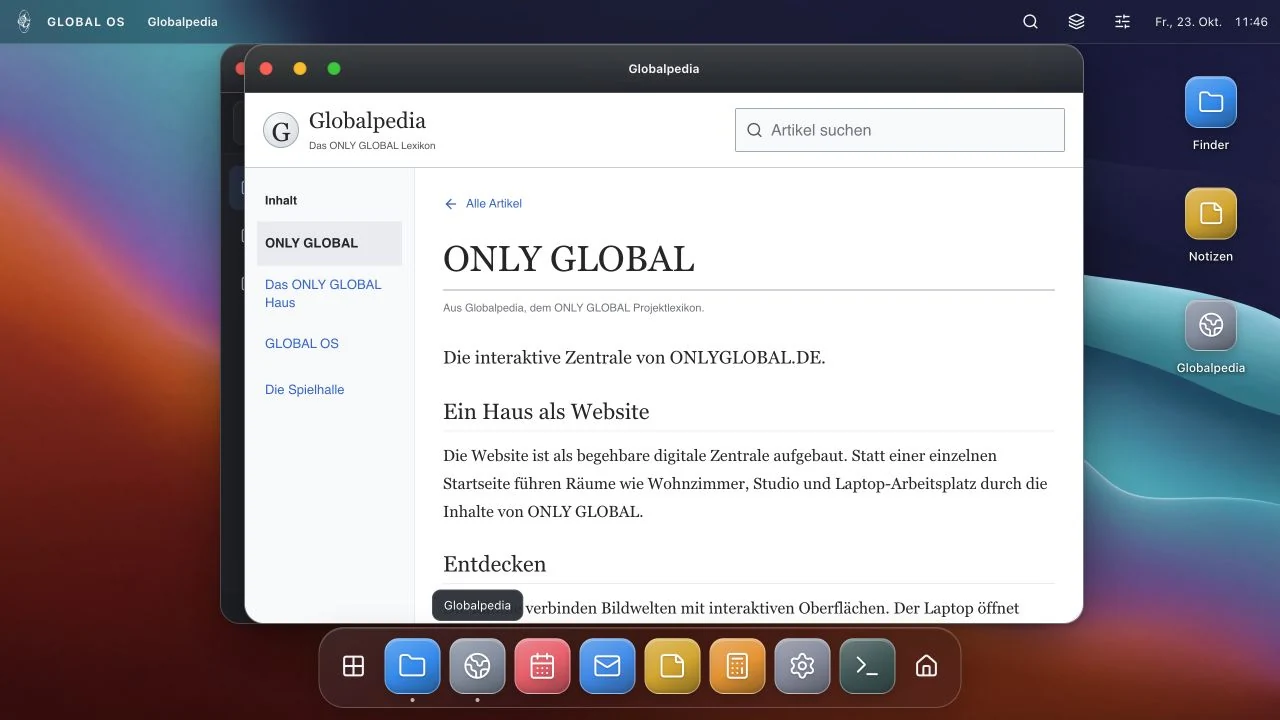Maximize the Globalpedia window with green button
This screenshot has width=1280, height=720.
point(334,69)
